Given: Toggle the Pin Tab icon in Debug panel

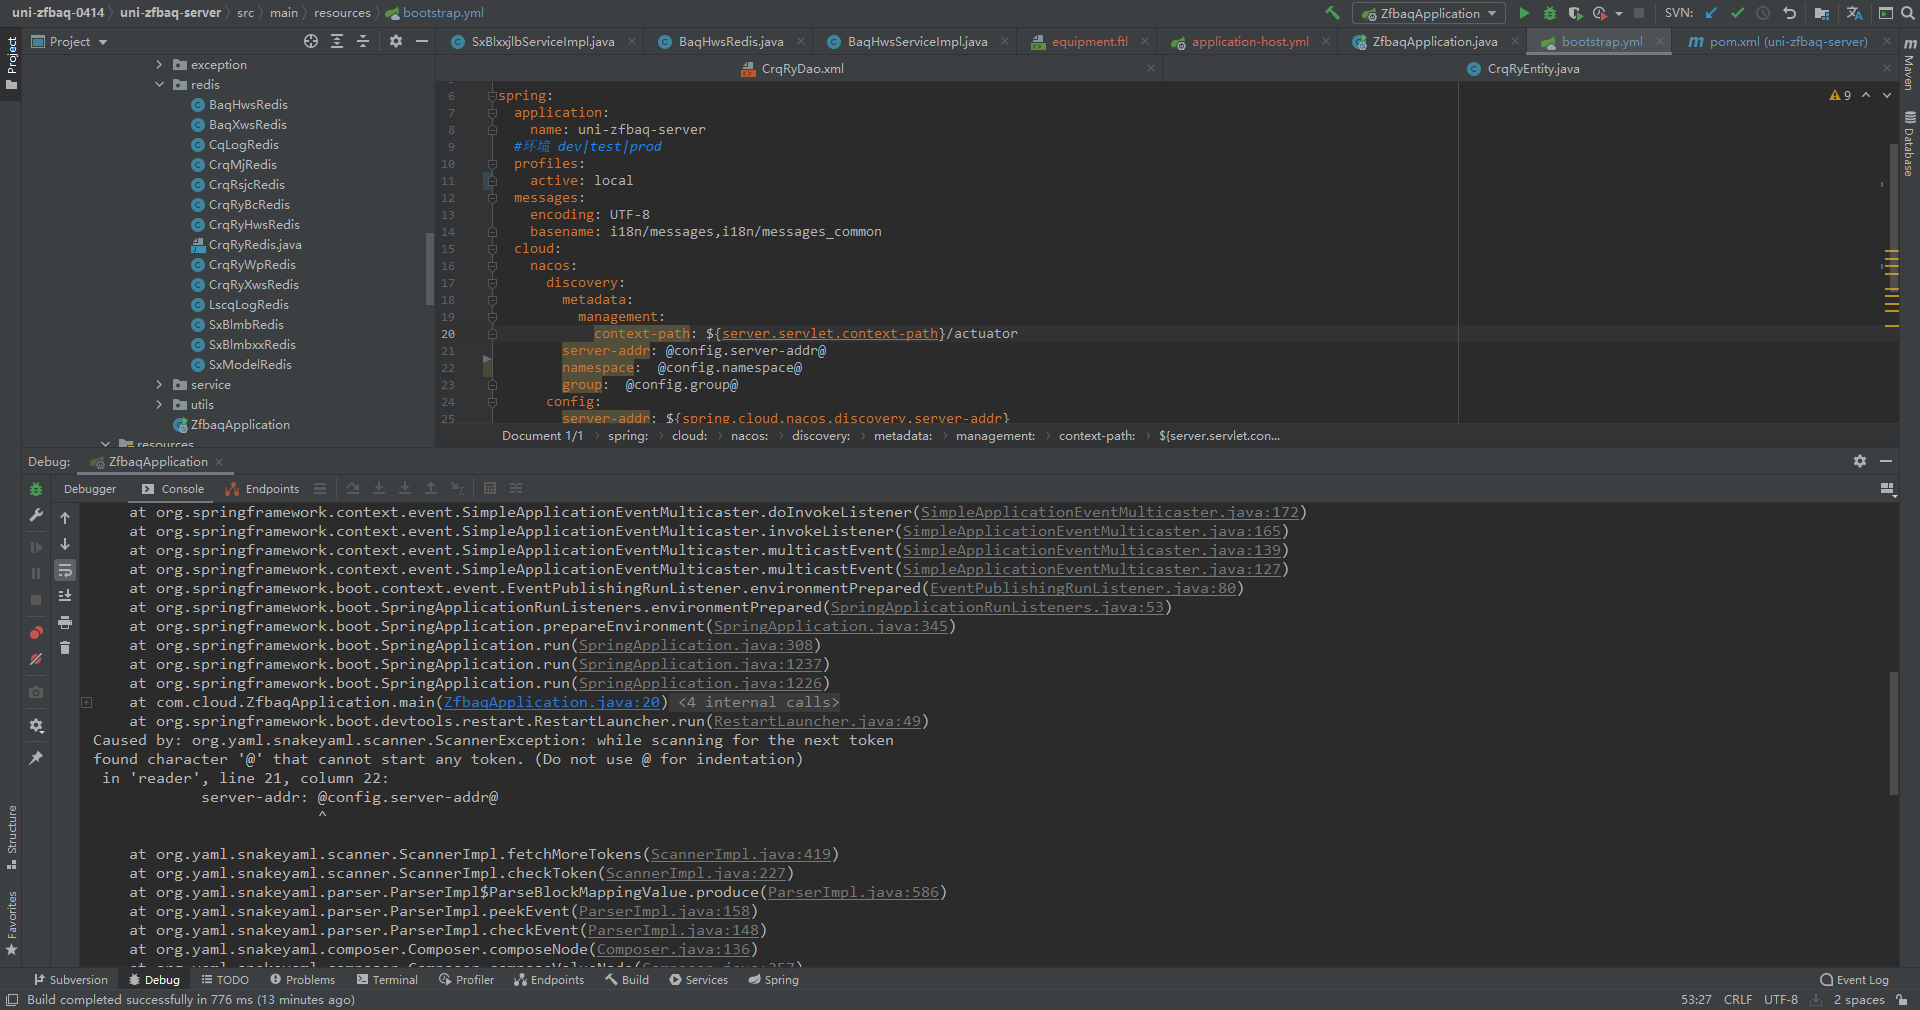Looking at the screenshot, I should (x=36, y=758).
